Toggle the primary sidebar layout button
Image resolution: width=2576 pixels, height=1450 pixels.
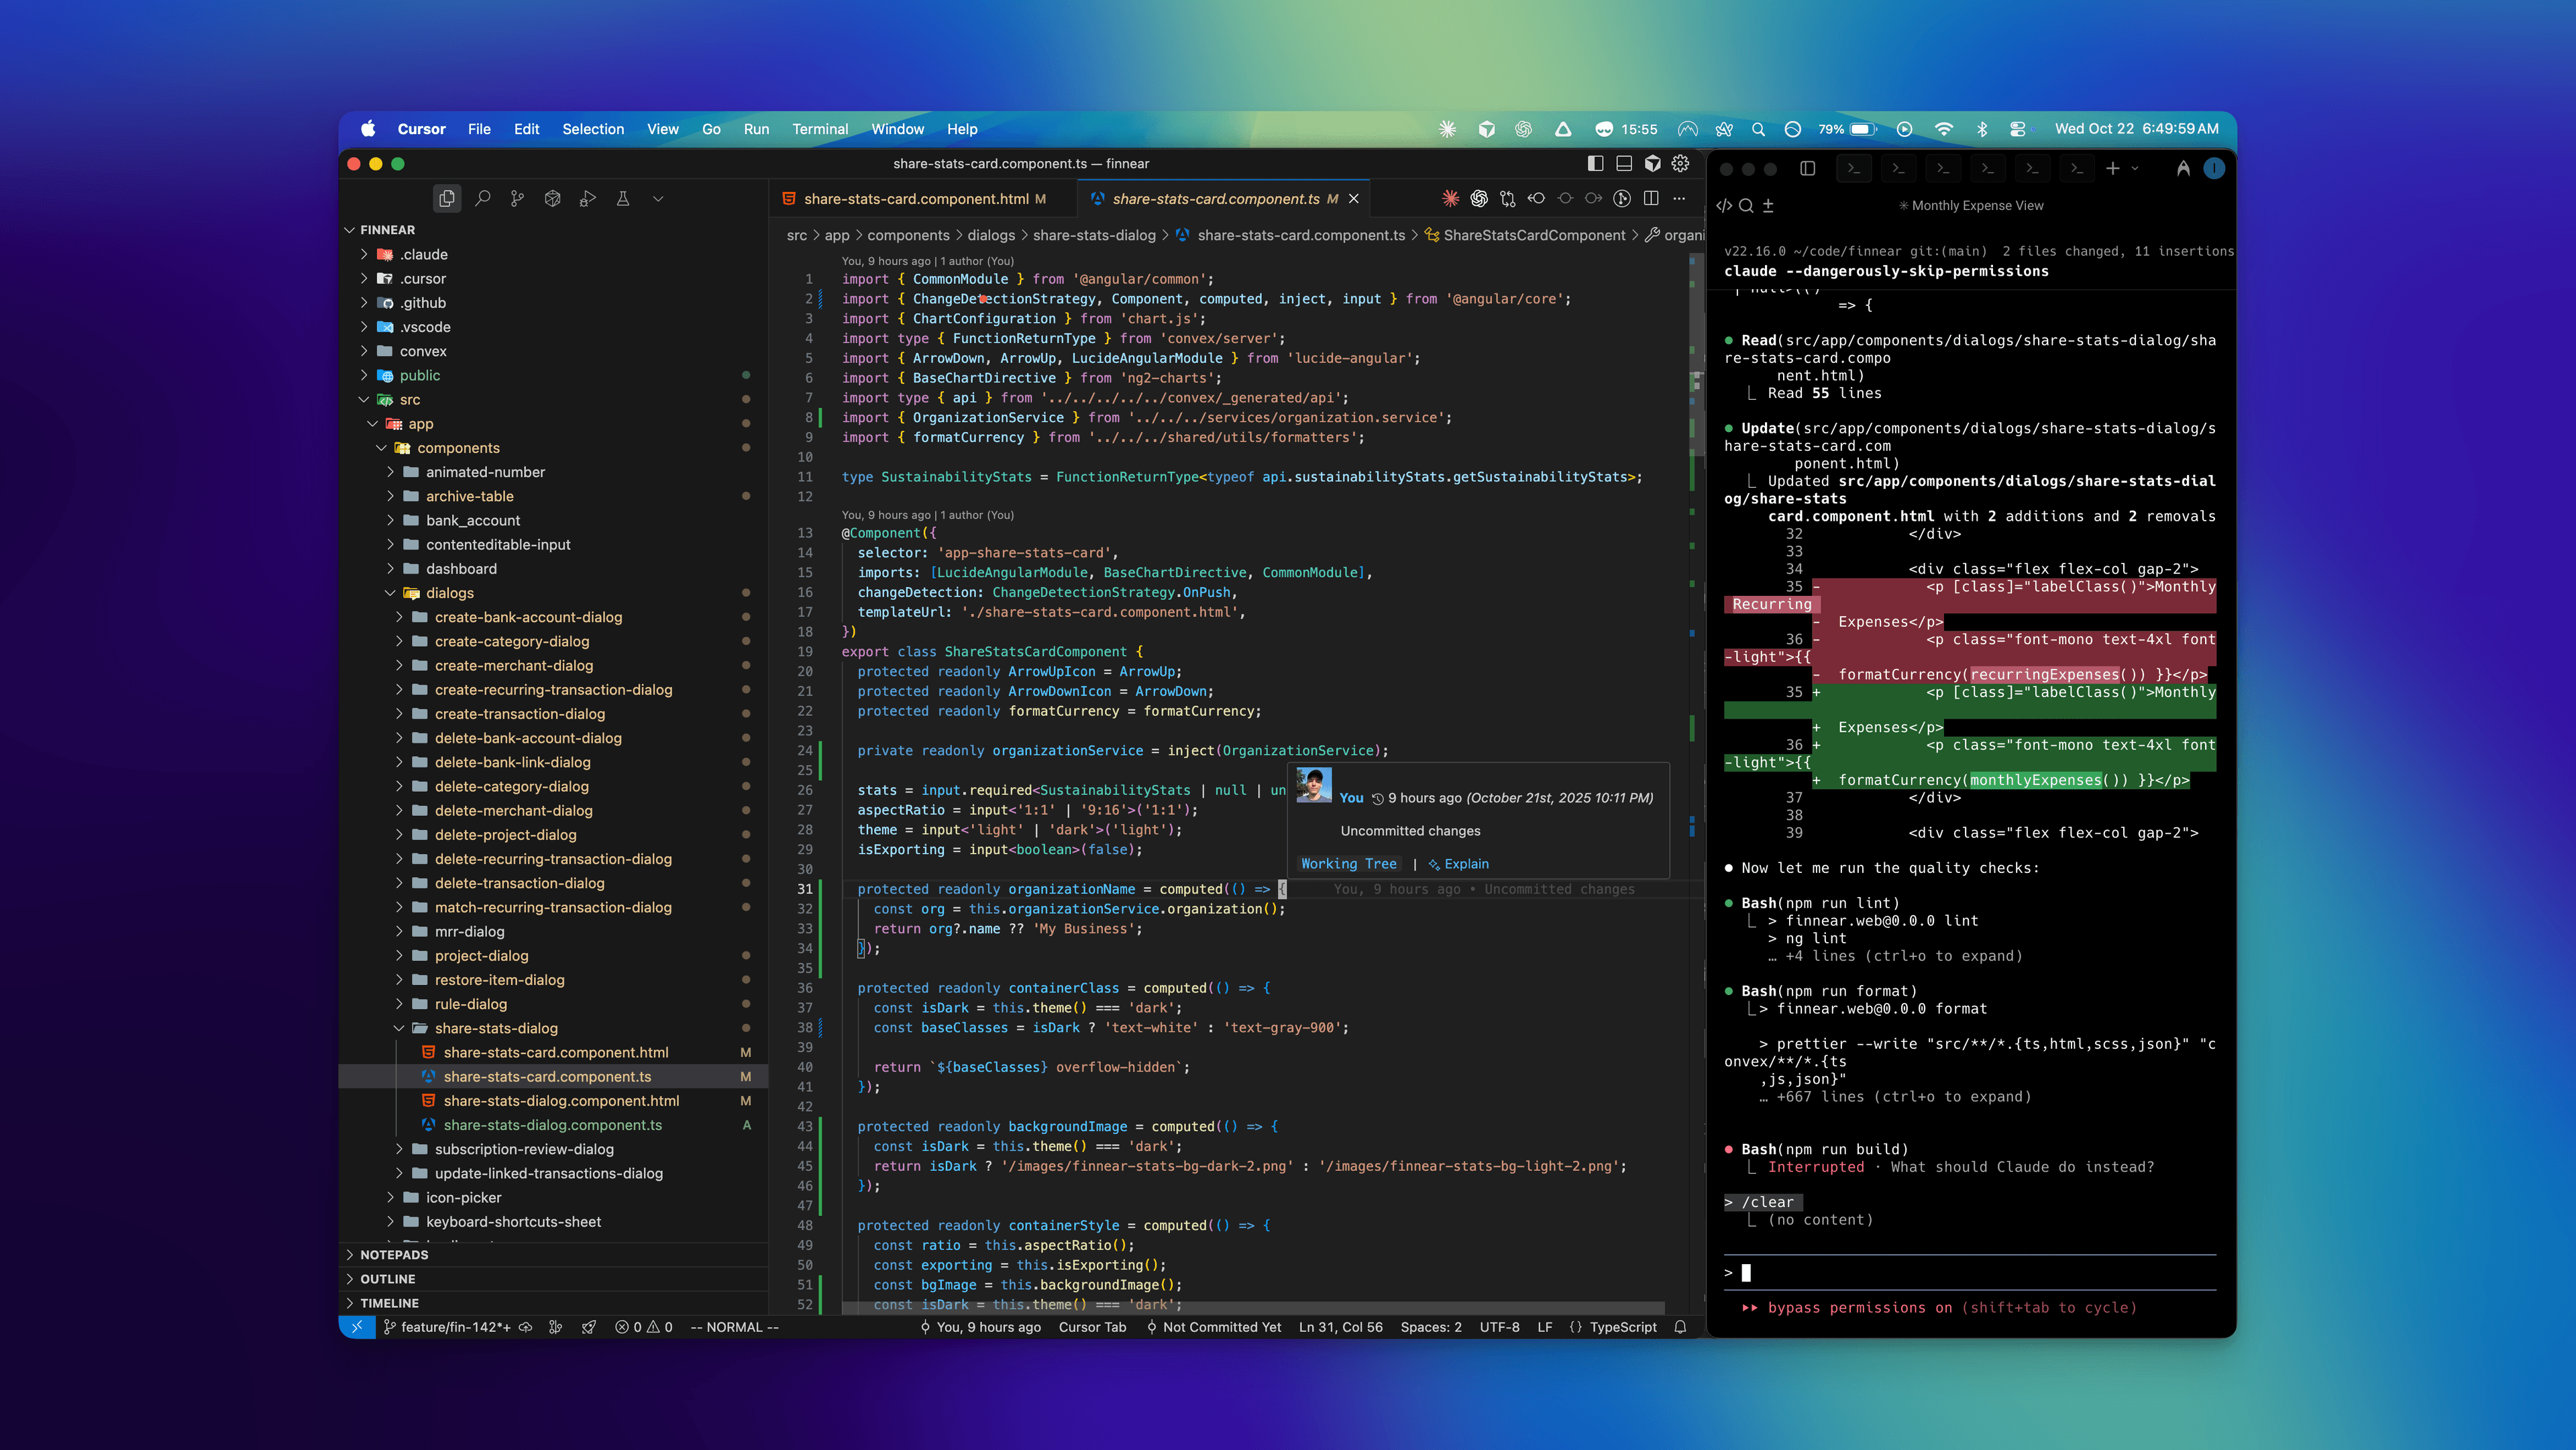[x=1595, y=163]
